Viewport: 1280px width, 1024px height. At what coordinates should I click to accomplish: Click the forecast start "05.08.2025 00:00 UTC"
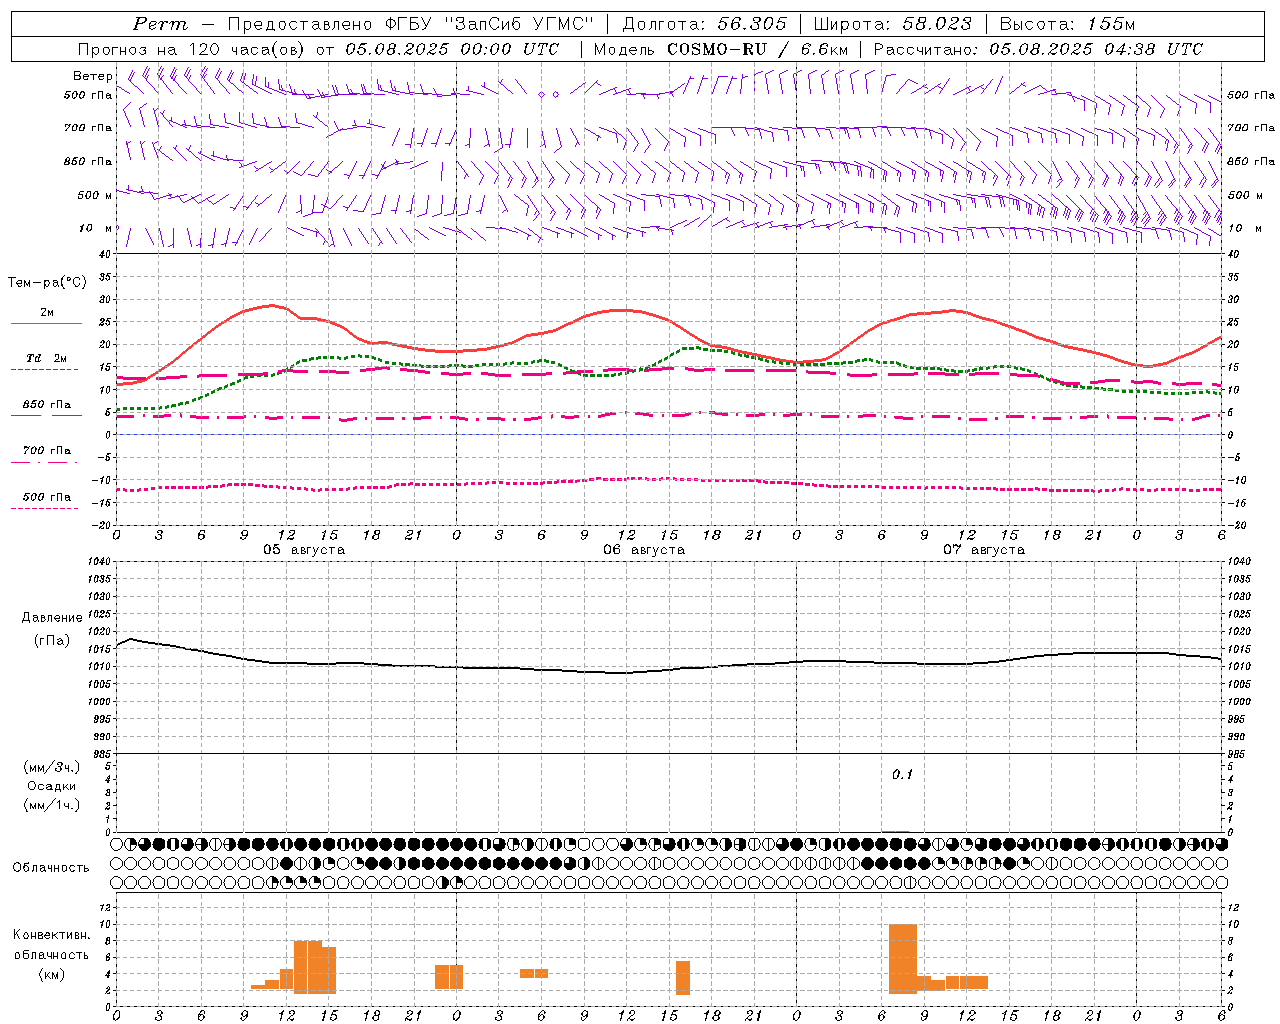[x=452, y=49]
